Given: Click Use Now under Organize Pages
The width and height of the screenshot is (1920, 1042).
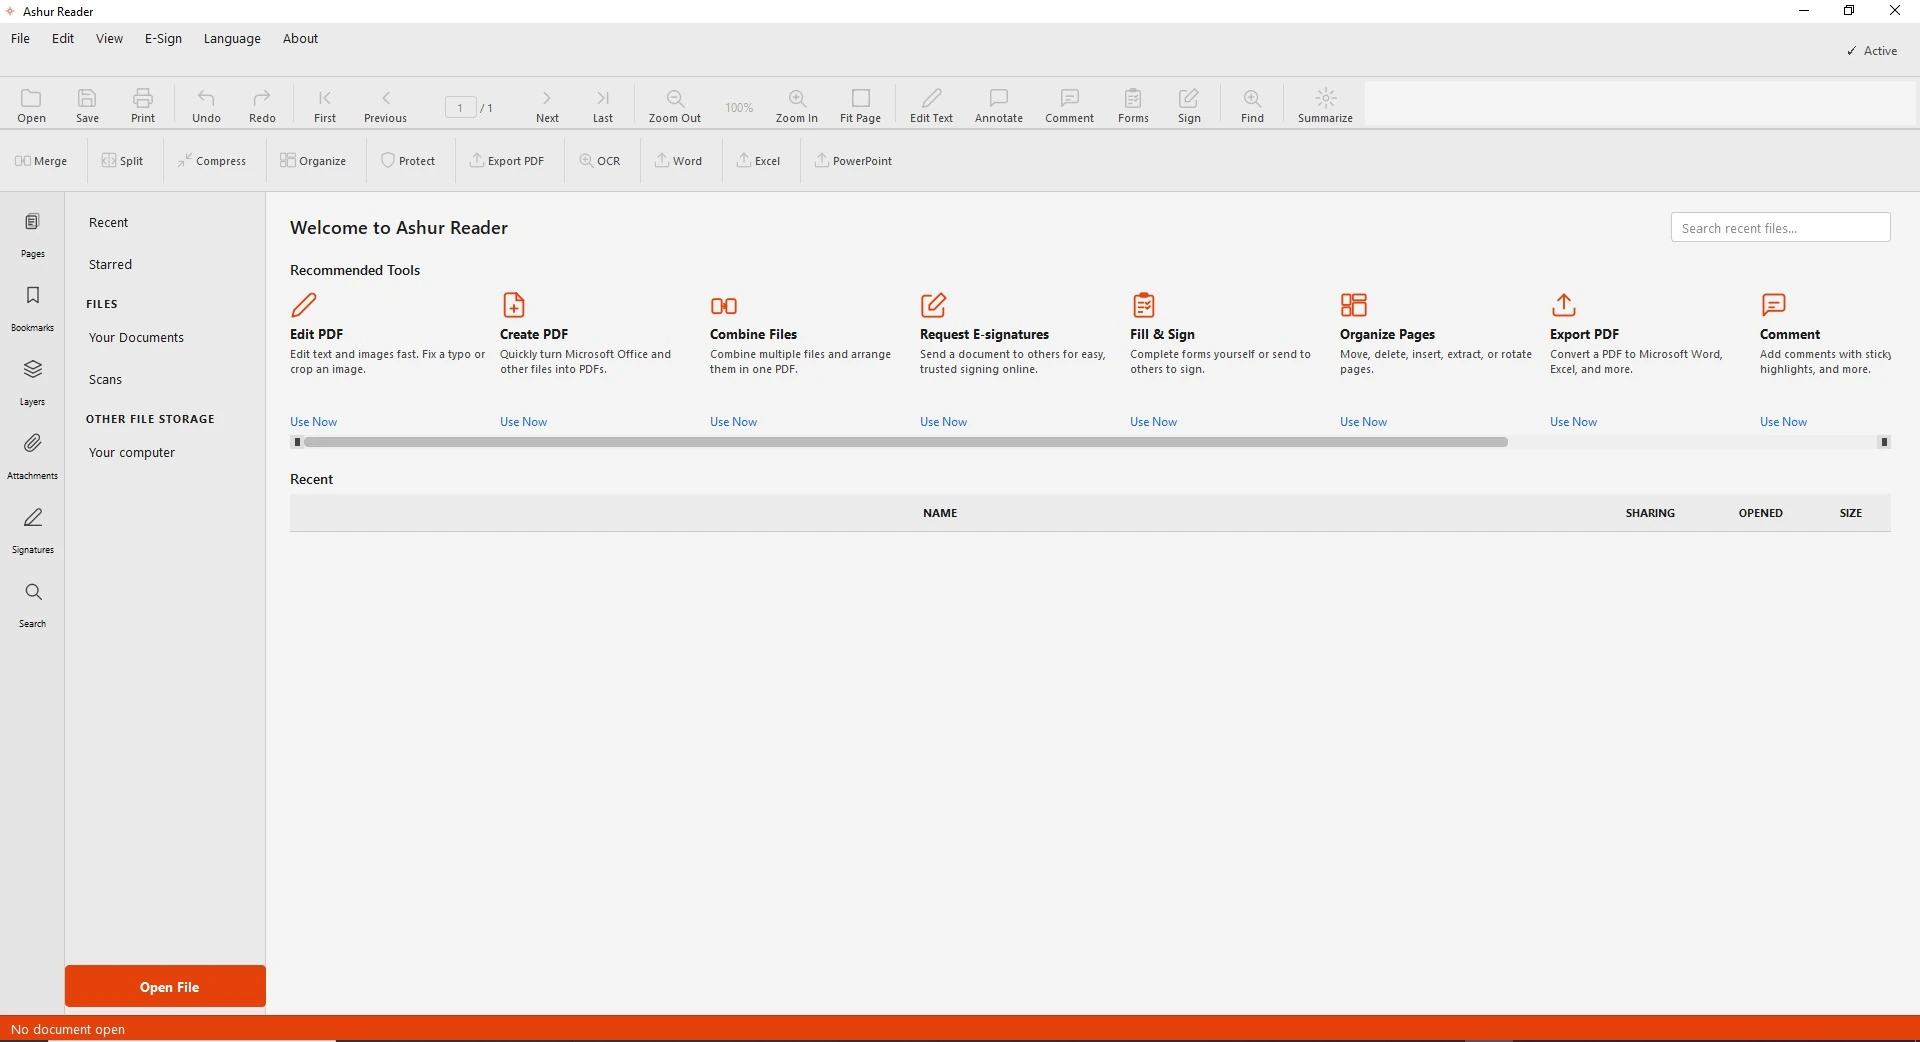Looking at the screenshot, I should [x=1364, y=422].
